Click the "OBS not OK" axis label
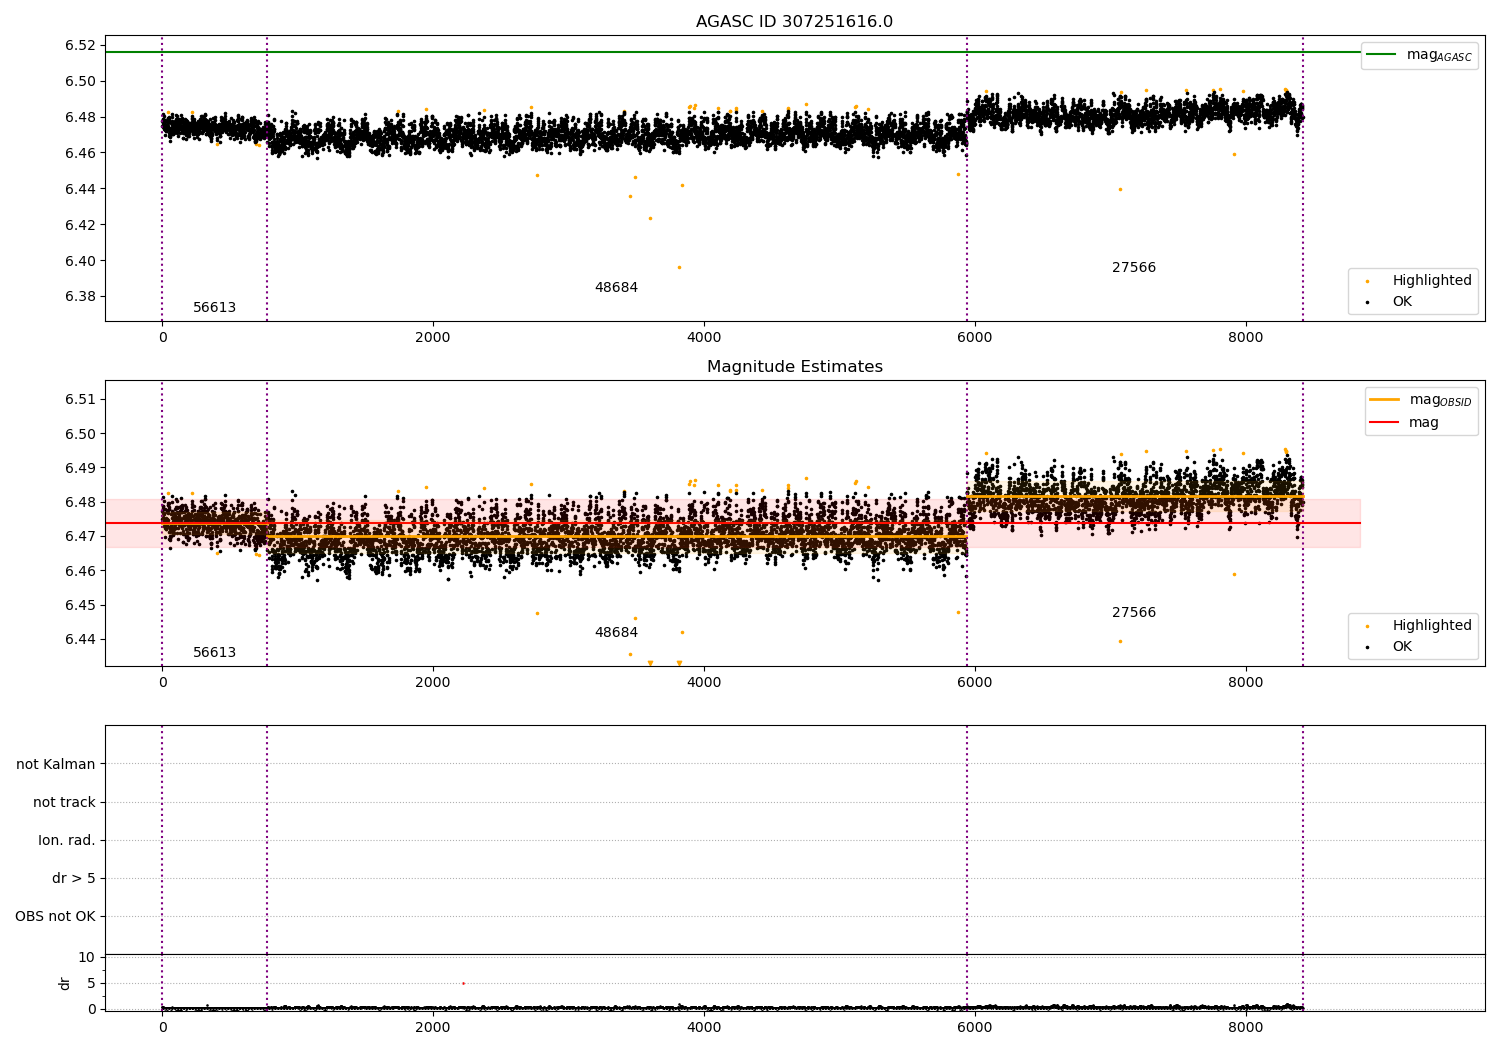 (56, 916)
